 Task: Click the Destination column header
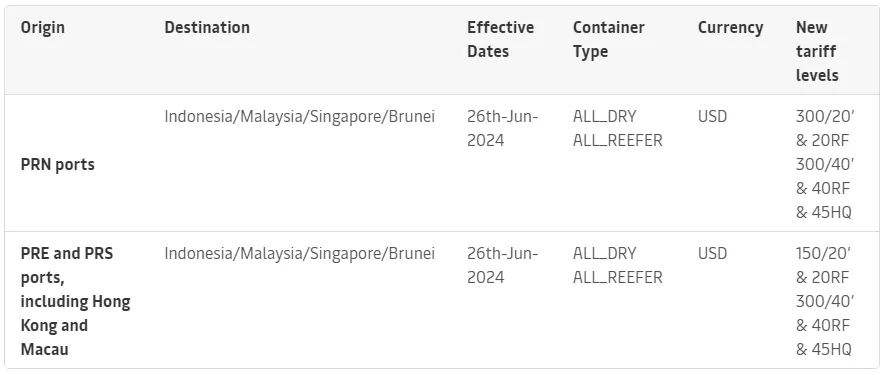(207, 27)
